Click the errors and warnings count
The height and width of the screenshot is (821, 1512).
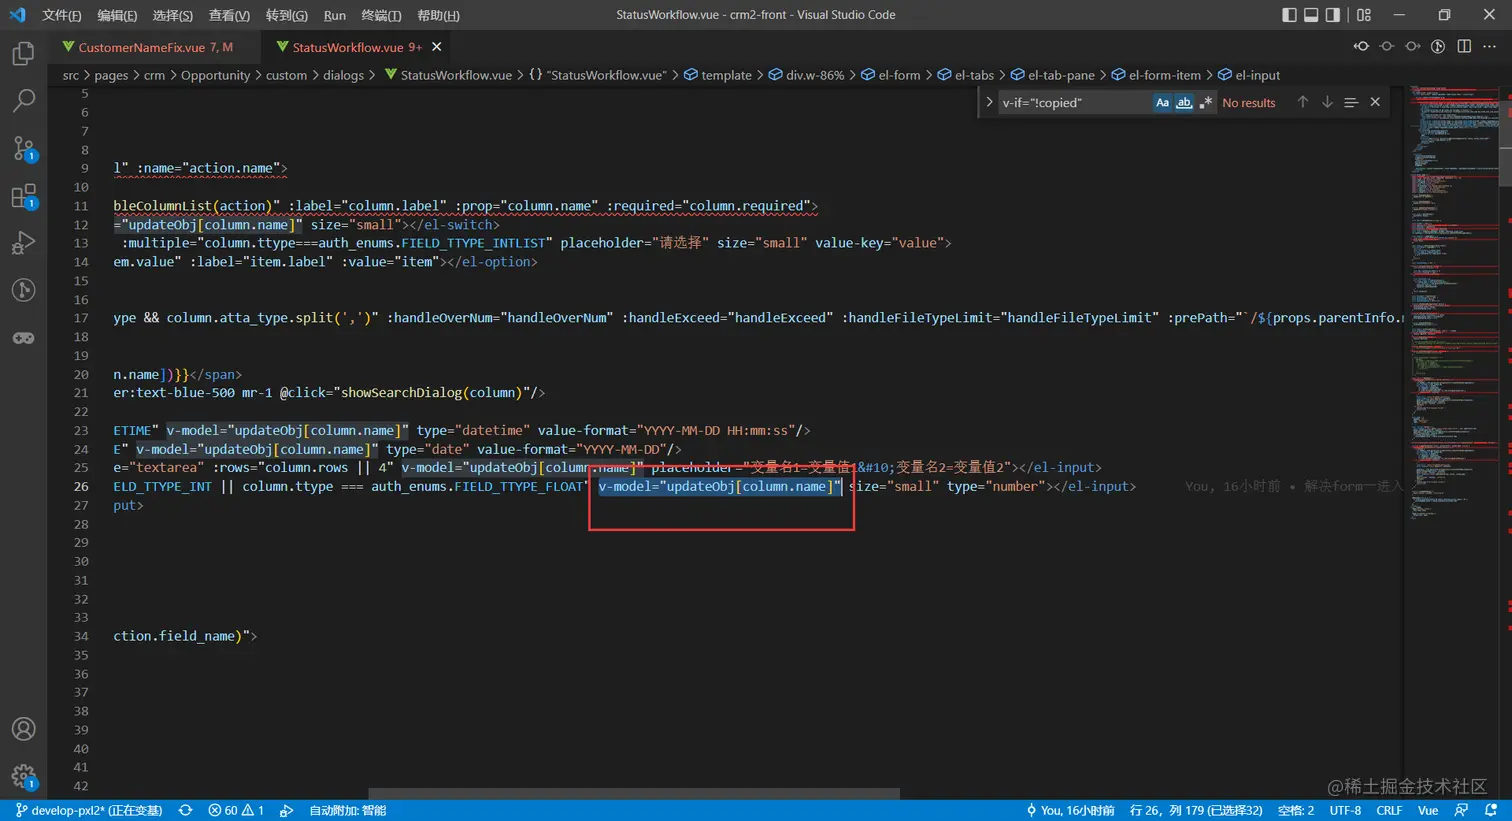coord(236,810)
